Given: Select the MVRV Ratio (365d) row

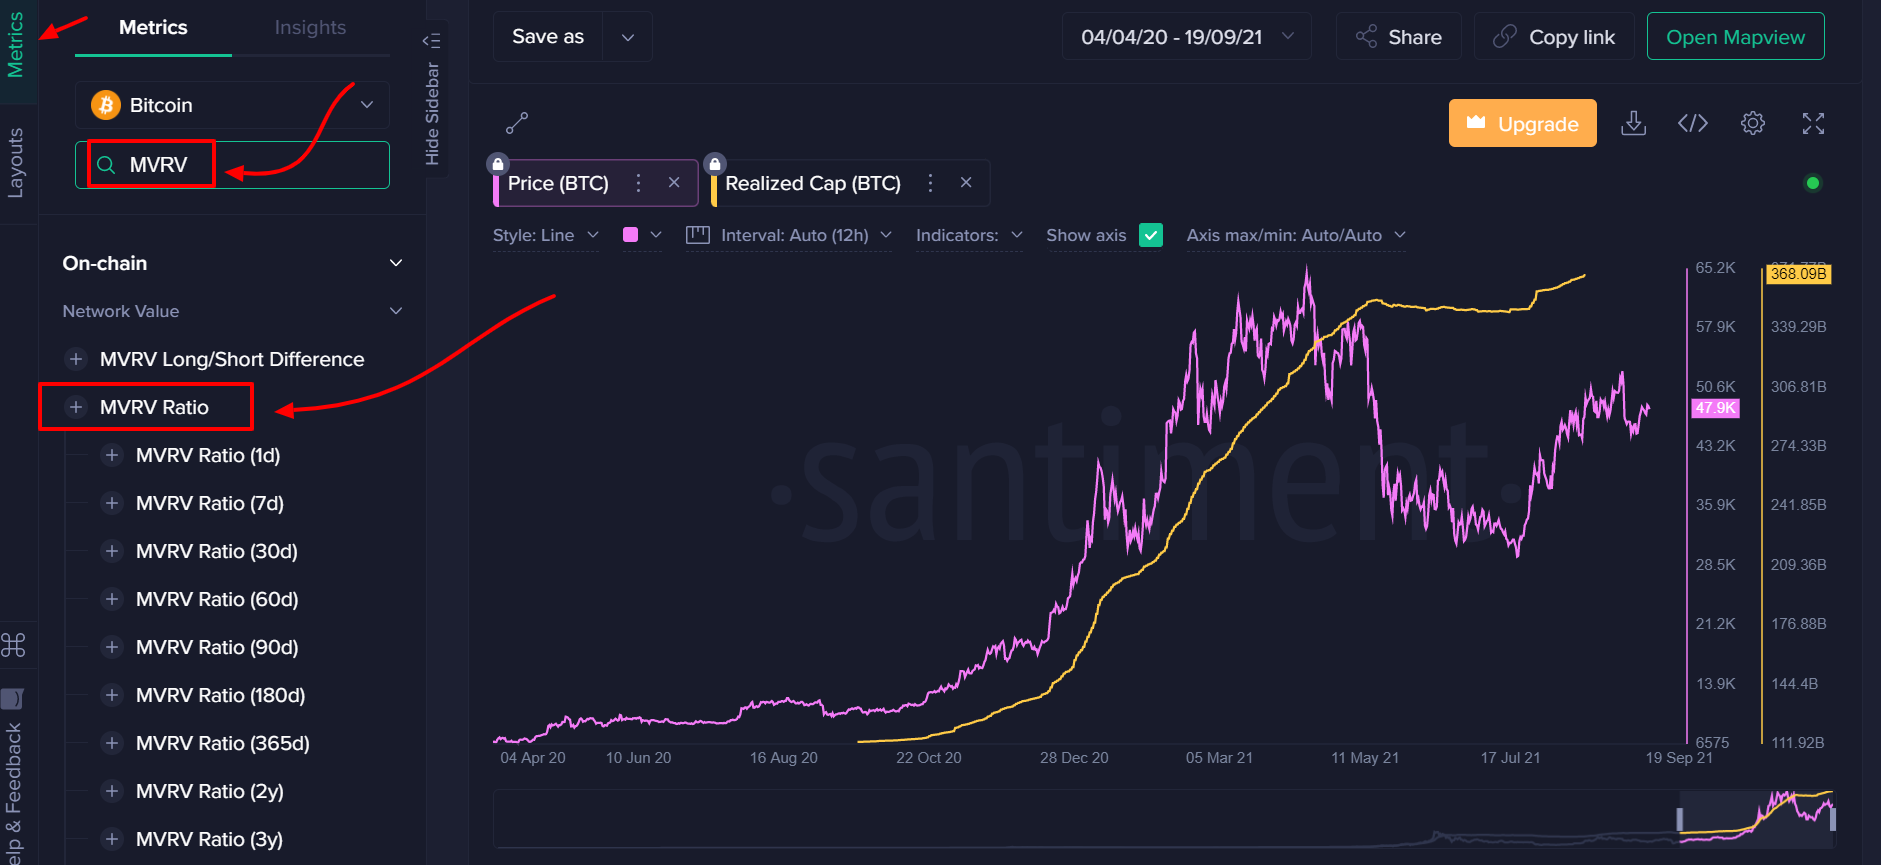Looking at the screenshot, I should pyautogui.click(x=223, y=743).
